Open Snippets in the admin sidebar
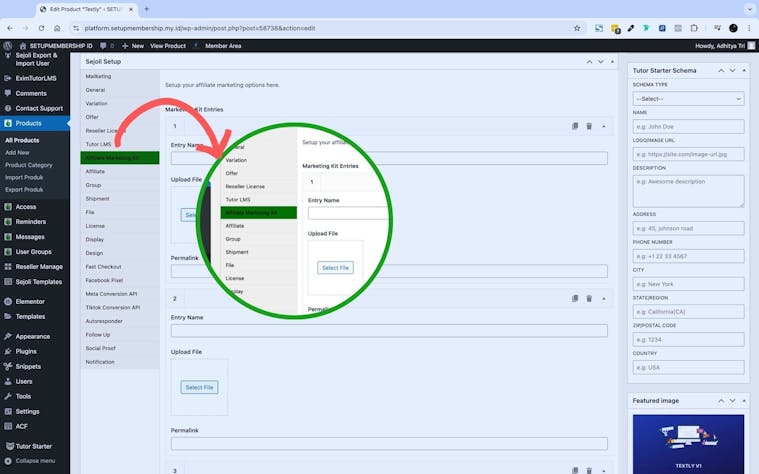This screenshot has height=474, width=759. [28, 366]
